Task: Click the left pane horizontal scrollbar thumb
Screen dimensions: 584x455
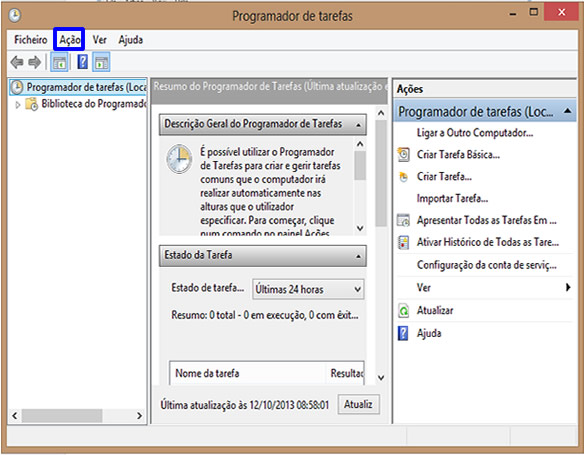Action: click(62, 416)
